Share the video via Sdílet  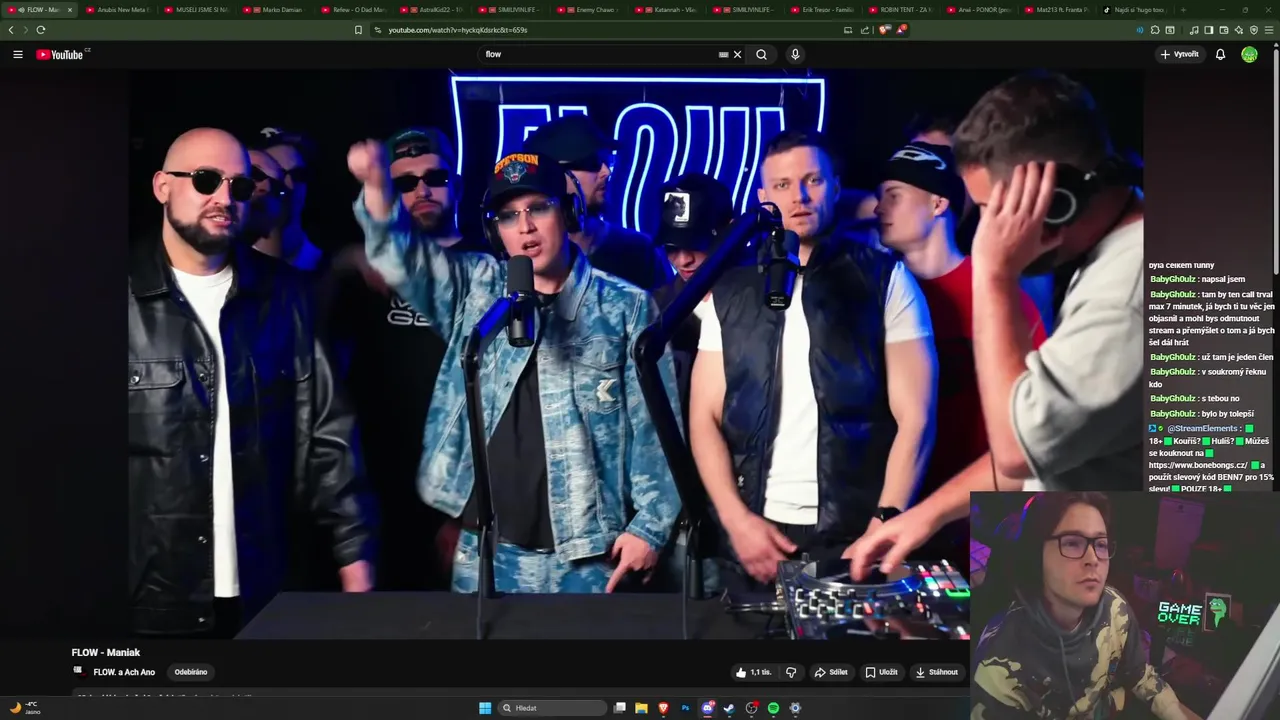831,672
